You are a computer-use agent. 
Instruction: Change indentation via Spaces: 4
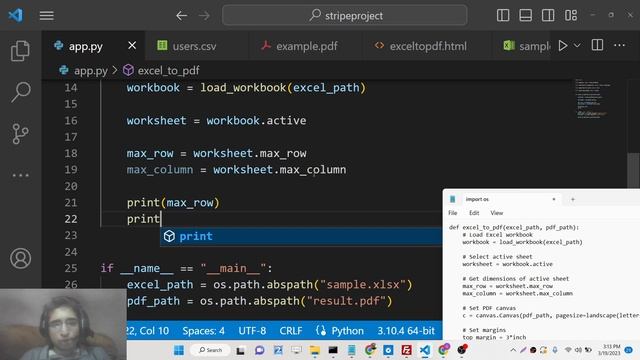click(x=203, y=331)
